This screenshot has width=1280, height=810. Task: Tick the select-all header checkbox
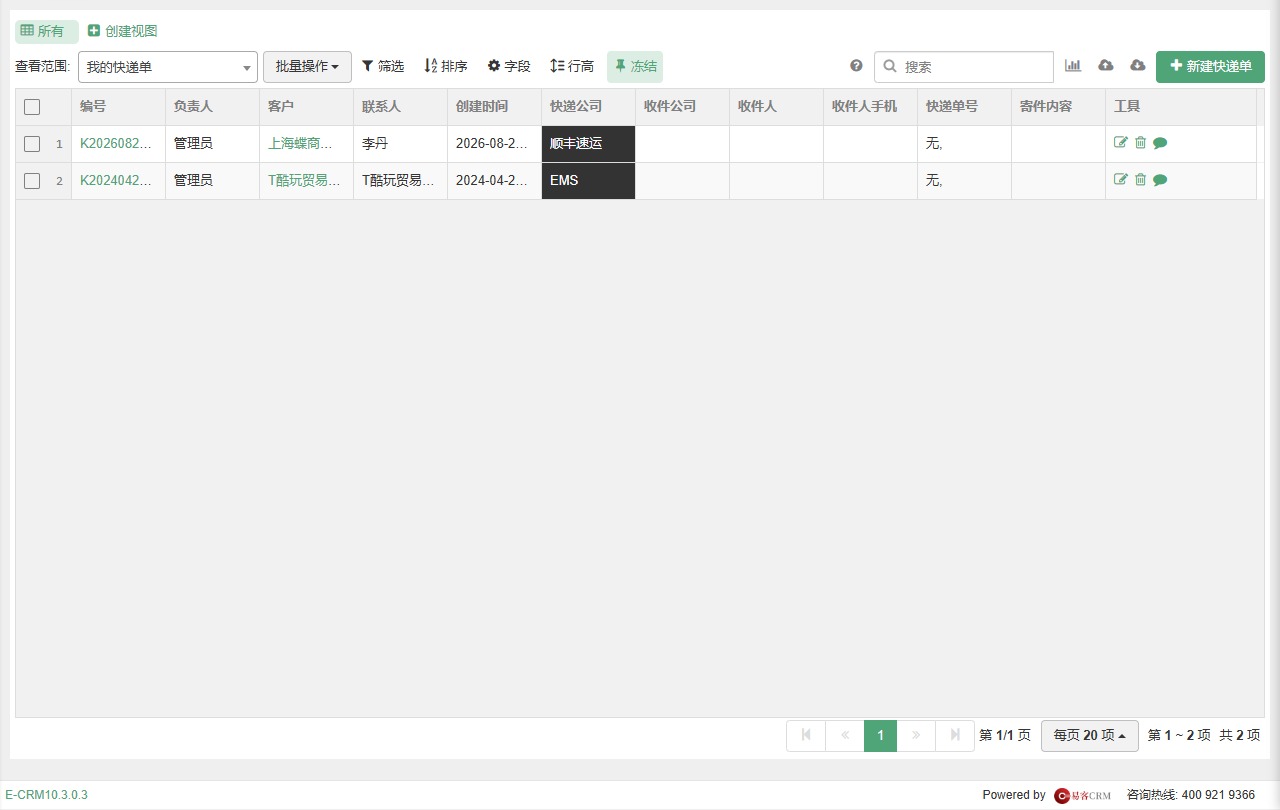click(32, 107)
